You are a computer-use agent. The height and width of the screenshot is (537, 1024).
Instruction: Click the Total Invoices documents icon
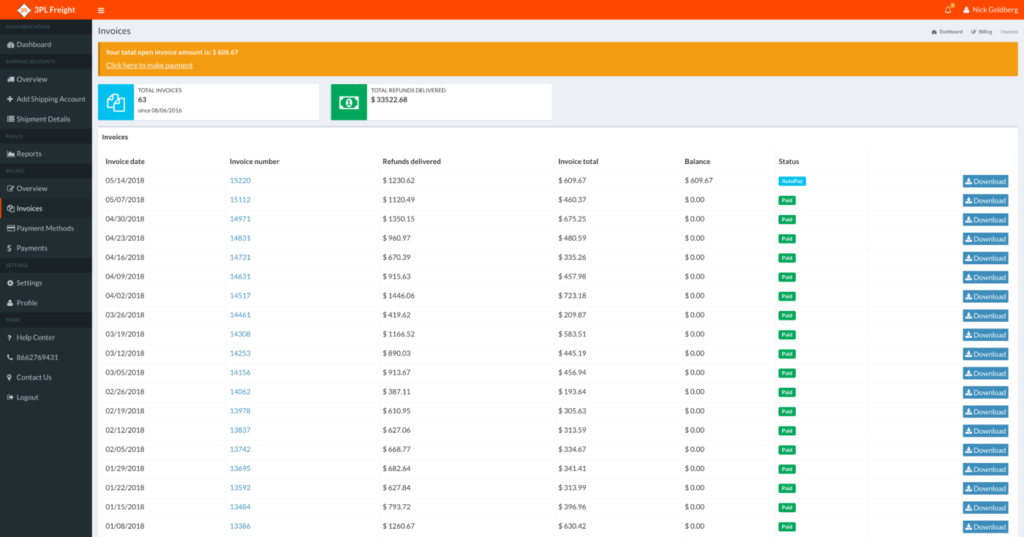point(116,102)
